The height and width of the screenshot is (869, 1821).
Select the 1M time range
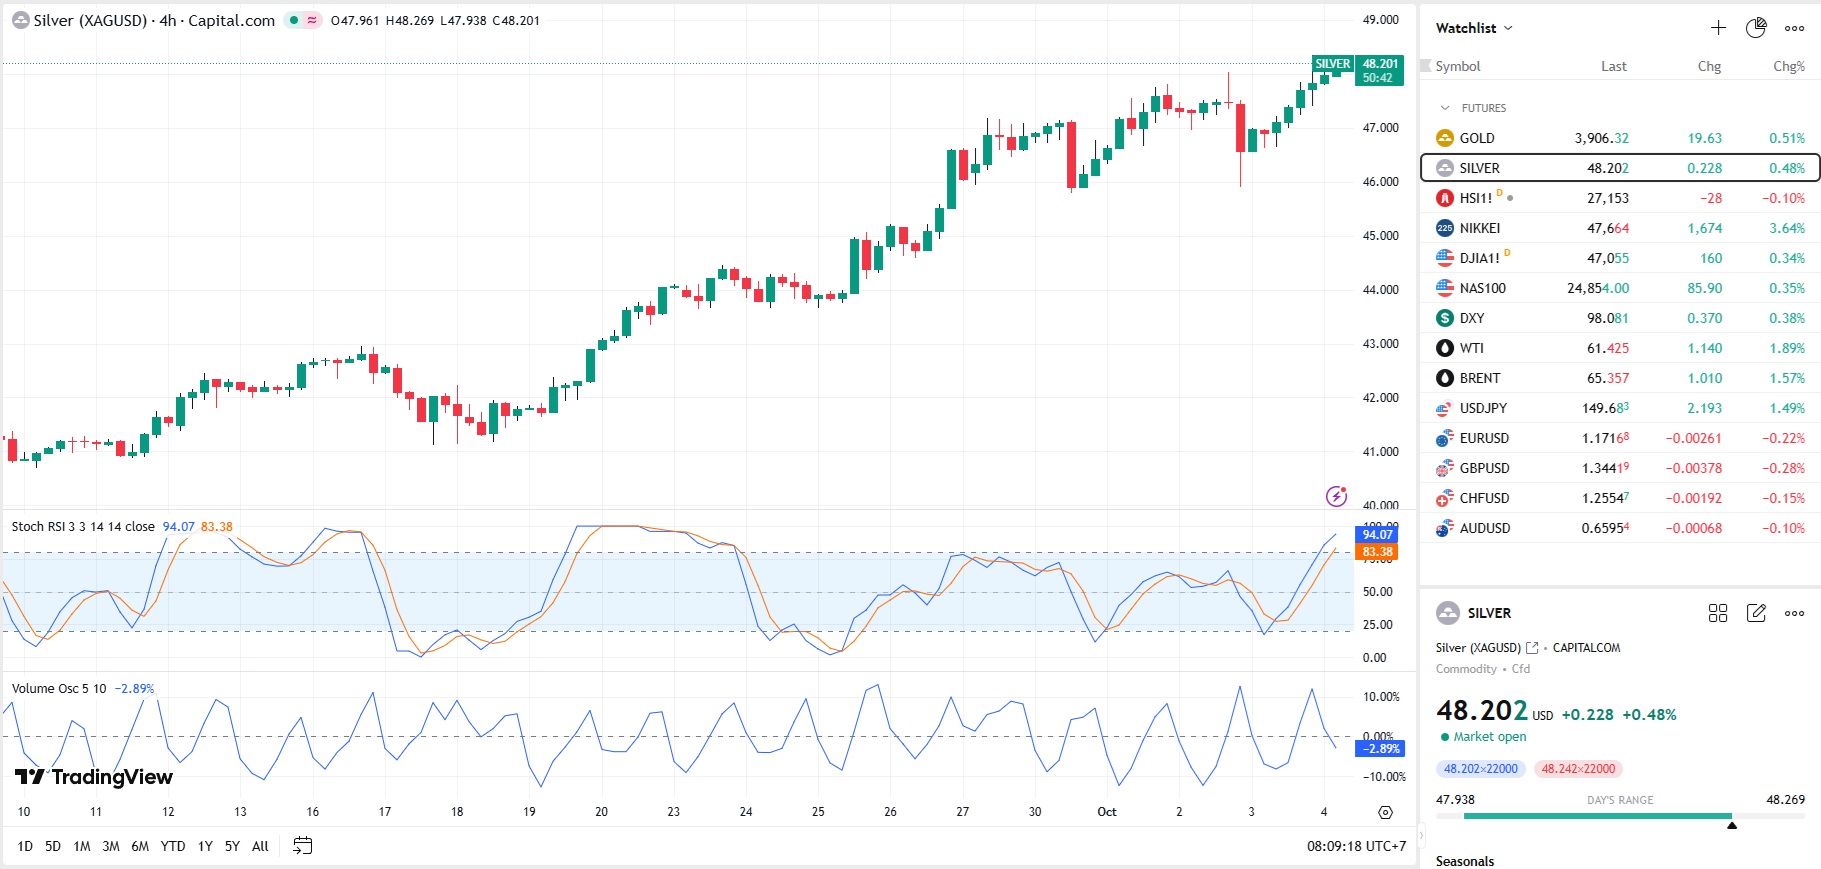[82, 846]
